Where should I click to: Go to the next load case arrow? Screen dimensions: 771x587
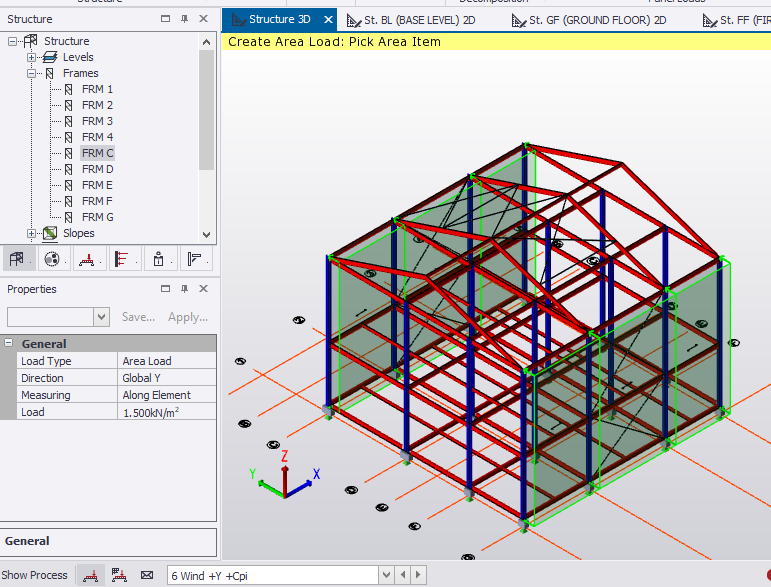pyautogui.click(x=418, y=575)
